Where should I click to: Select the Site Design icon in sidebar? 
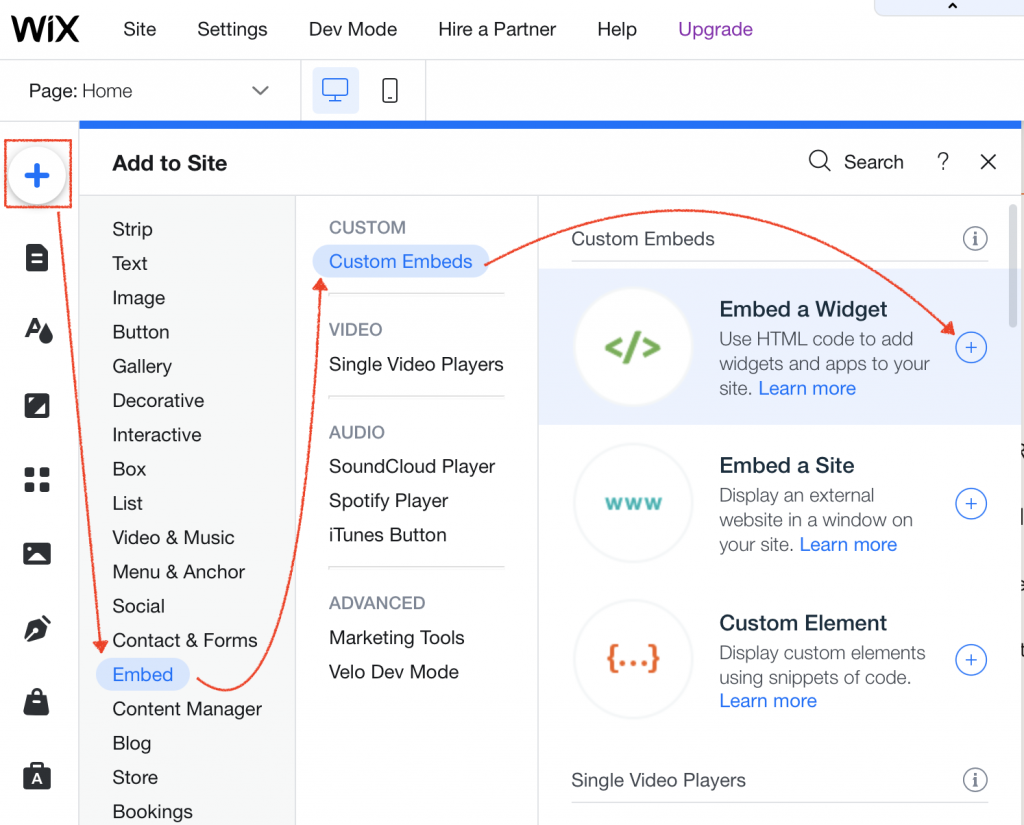(x=37, y=331)
